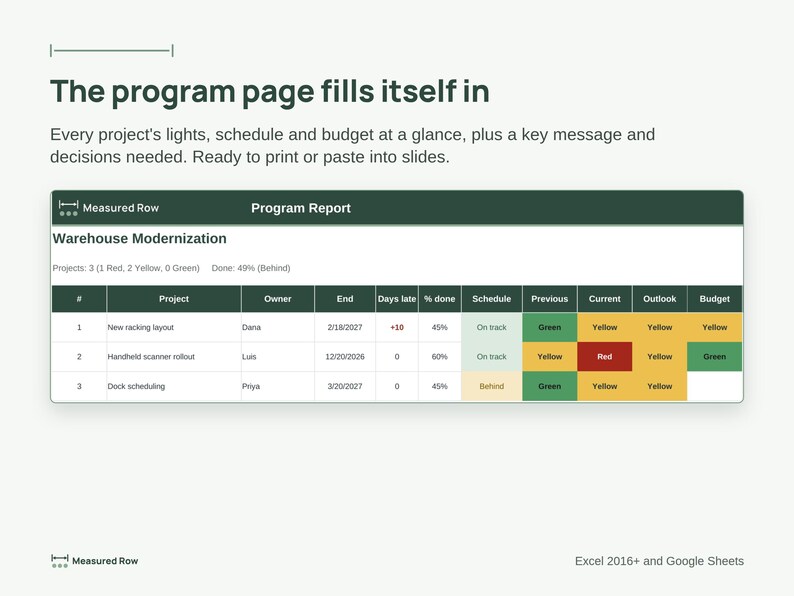Click the Measured Row logo in page footer
The image size is (794, 596).
pos(95,561)
